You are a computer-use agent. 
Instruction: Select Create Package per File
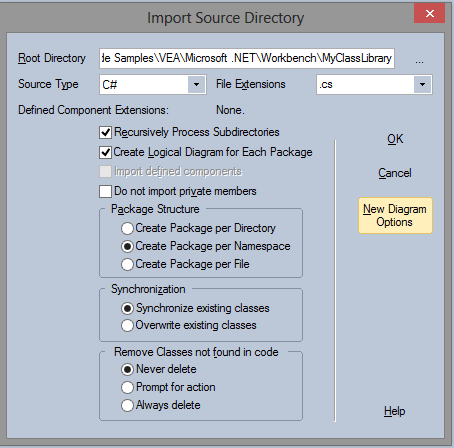pyautogui.click(x=127, y=264)
